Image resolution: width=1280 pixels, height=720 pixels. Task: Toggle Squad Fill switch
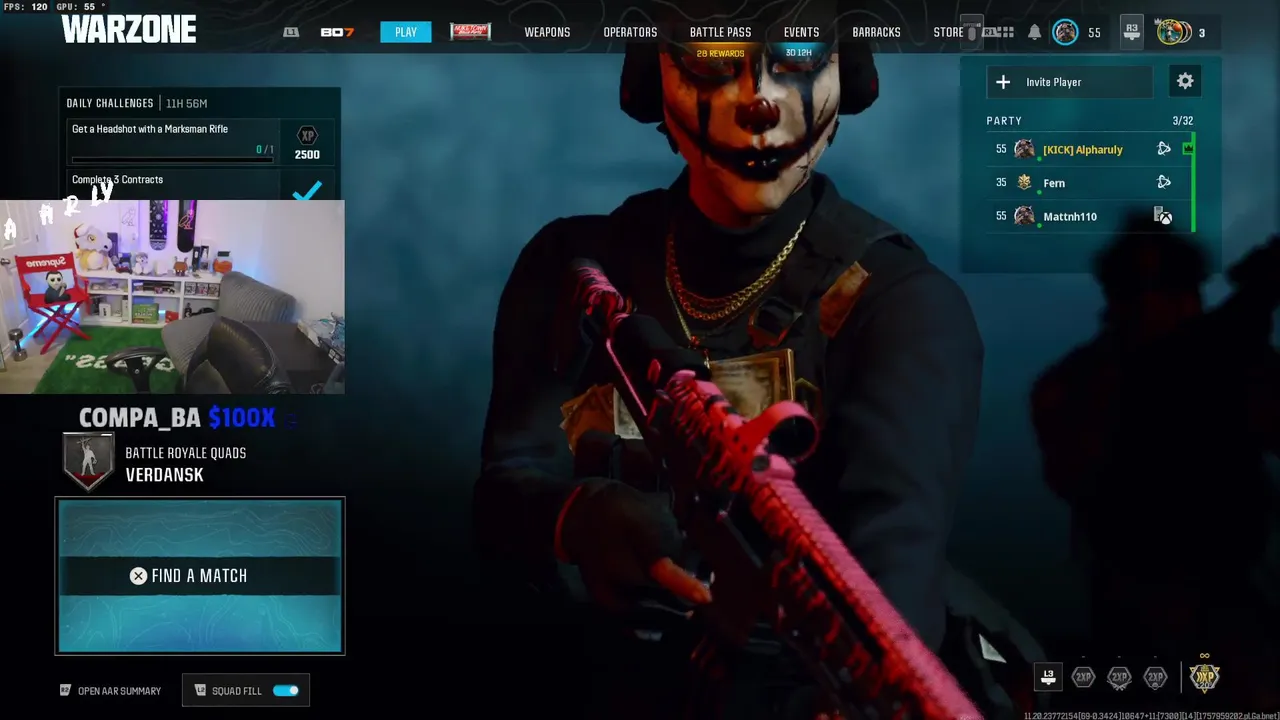click(285, 690)
